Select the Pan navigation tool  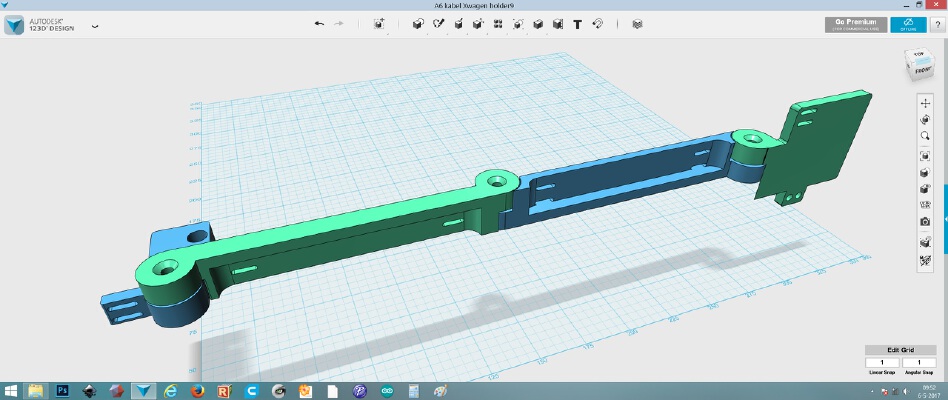(x=924, y=103)
